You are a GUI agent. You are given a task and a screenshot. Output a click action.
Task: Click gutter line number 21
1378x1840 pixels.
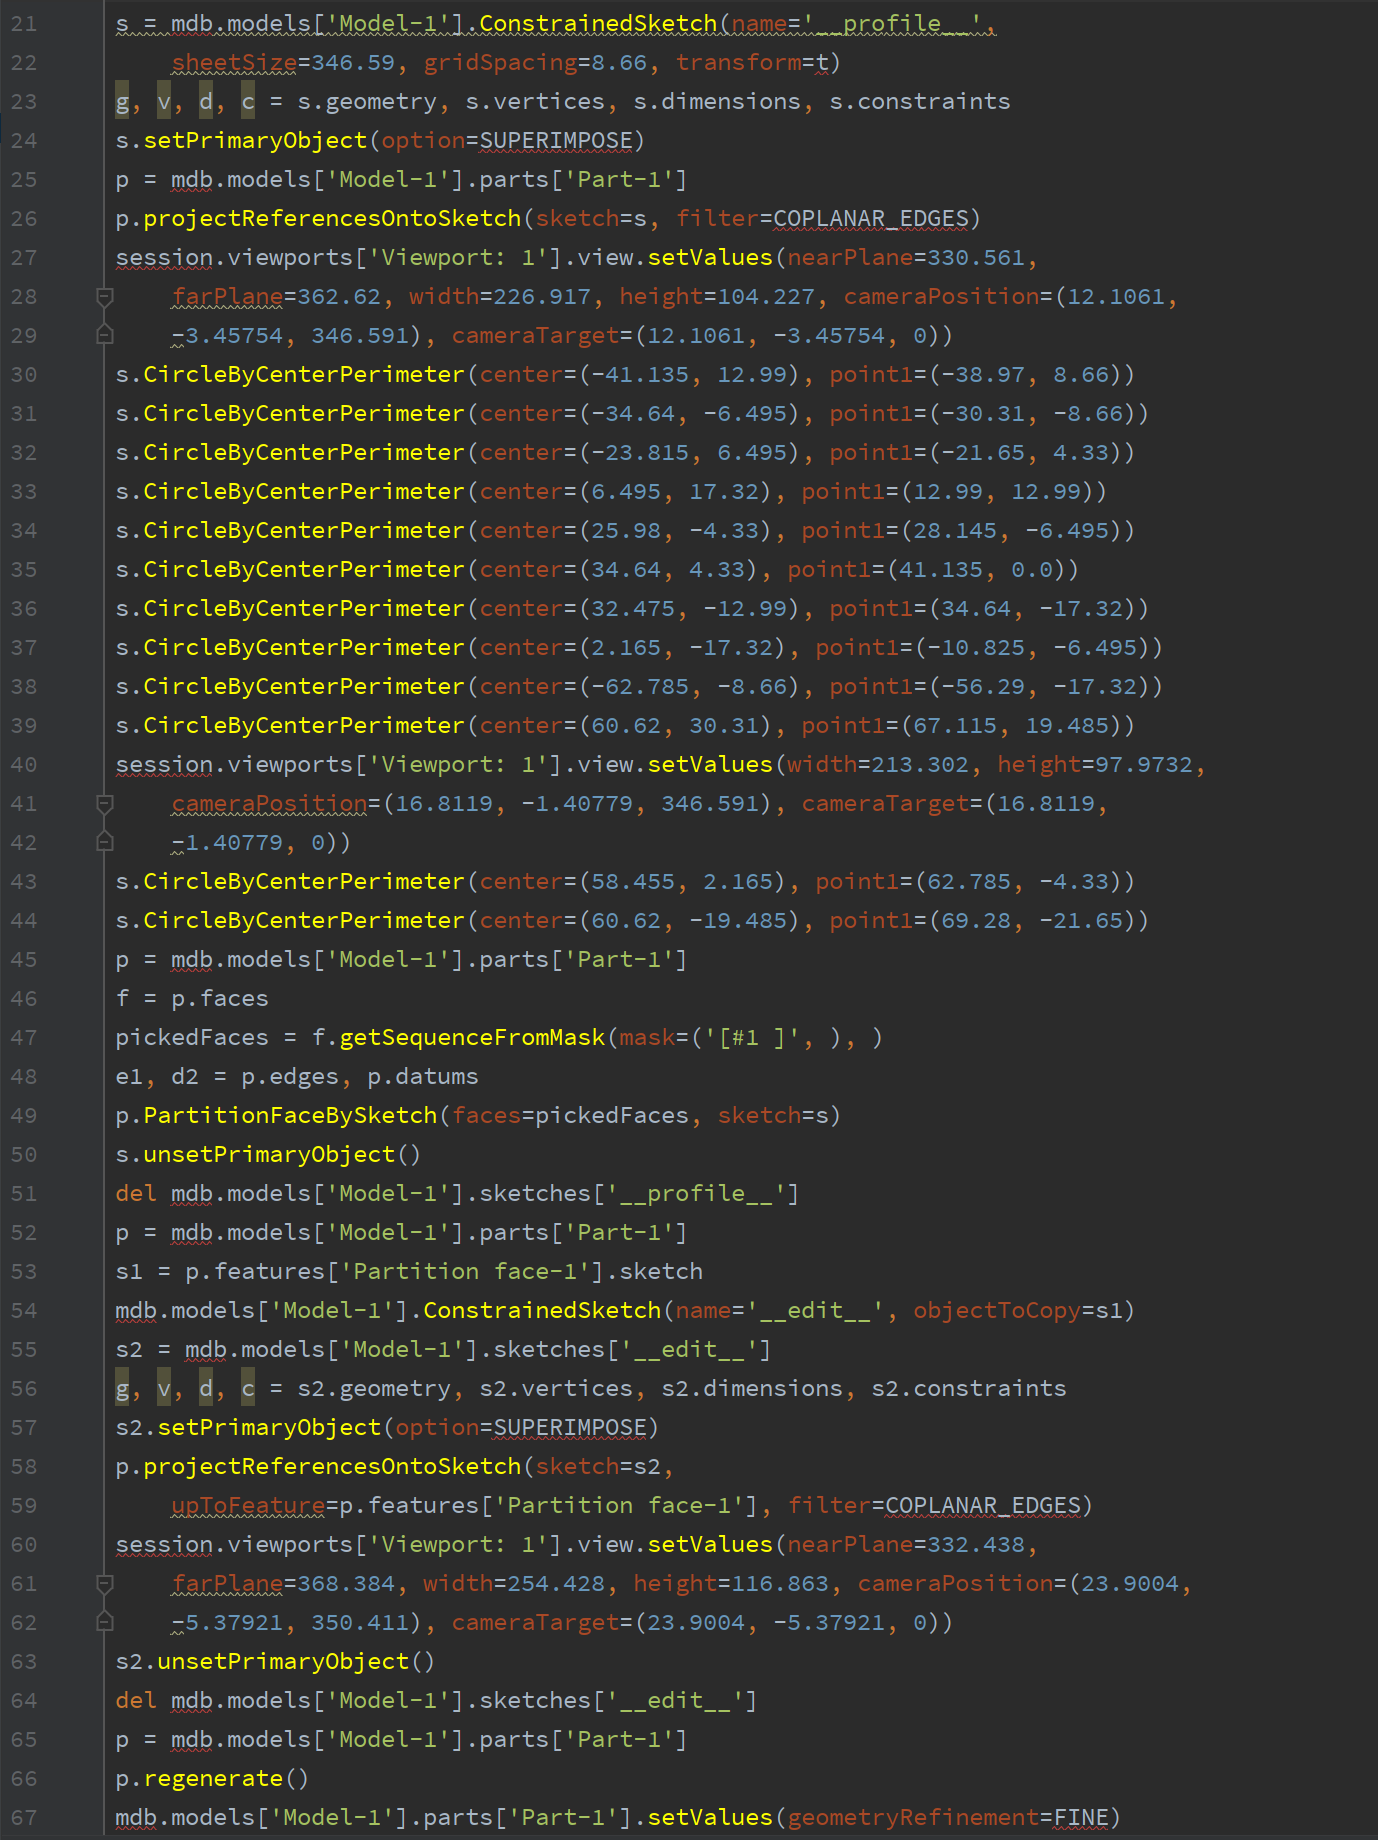tap(24, 23)
